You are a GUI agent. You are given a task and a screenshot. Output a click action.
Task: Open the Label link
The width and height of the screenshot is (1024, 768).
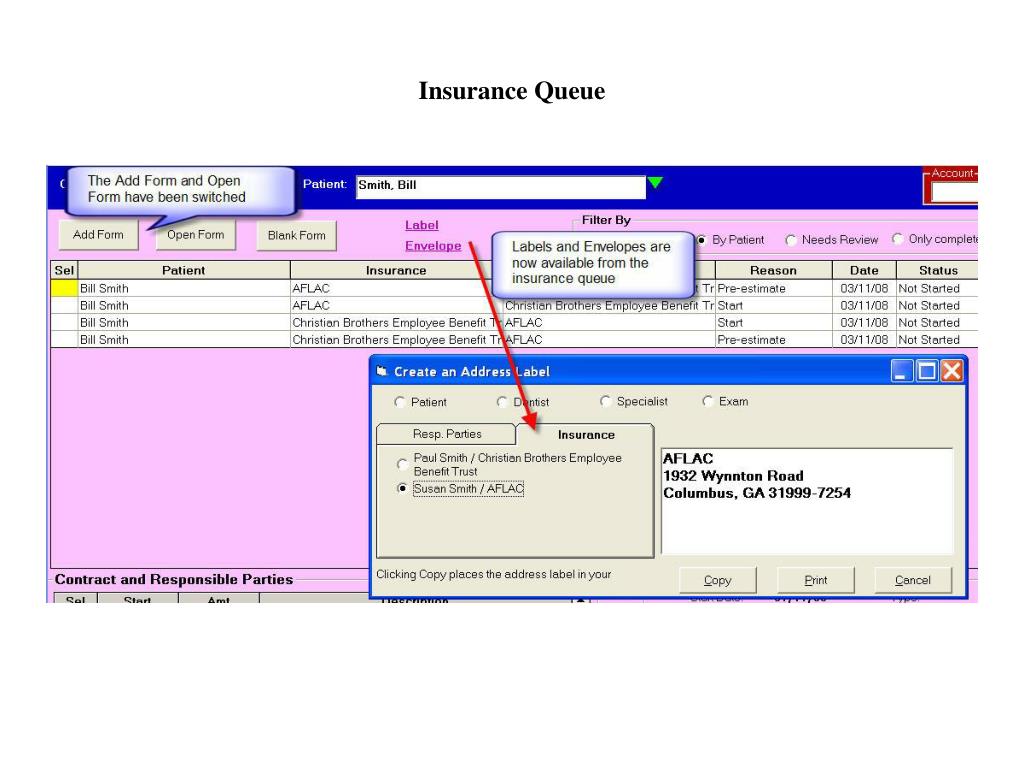coord(421,225)
